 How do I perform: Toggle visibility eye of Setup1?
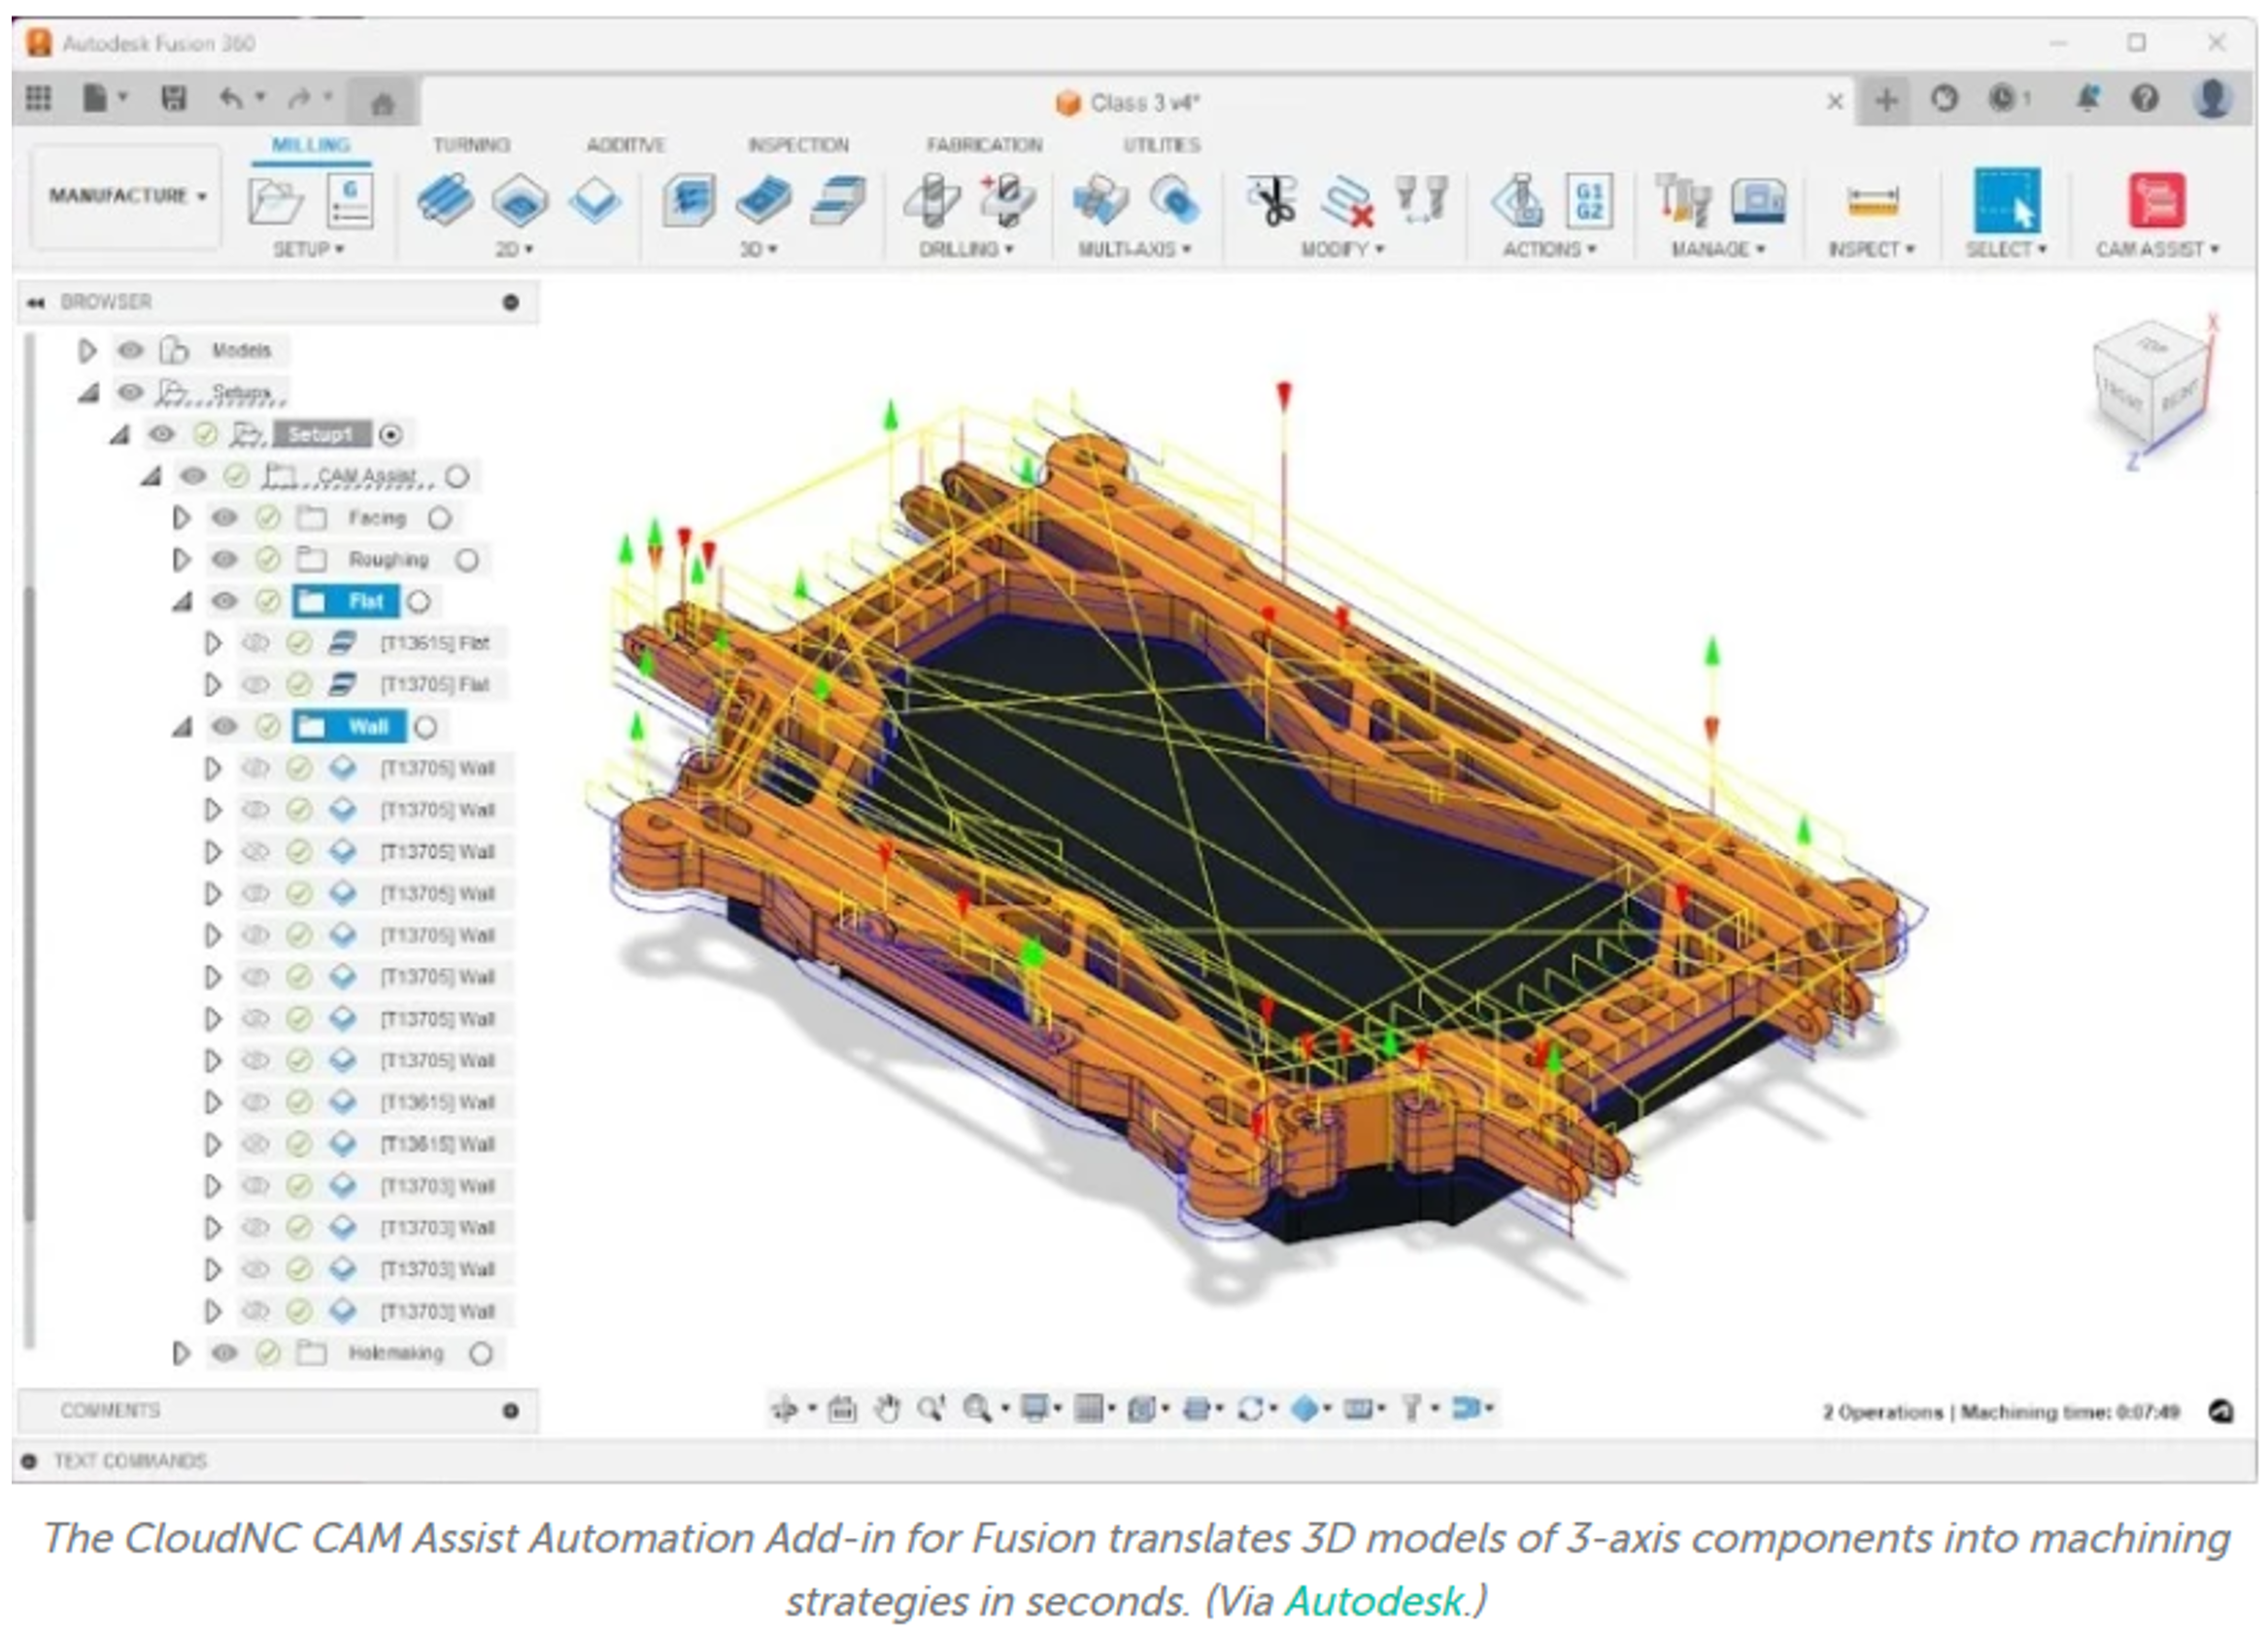(x=162, y=434)
